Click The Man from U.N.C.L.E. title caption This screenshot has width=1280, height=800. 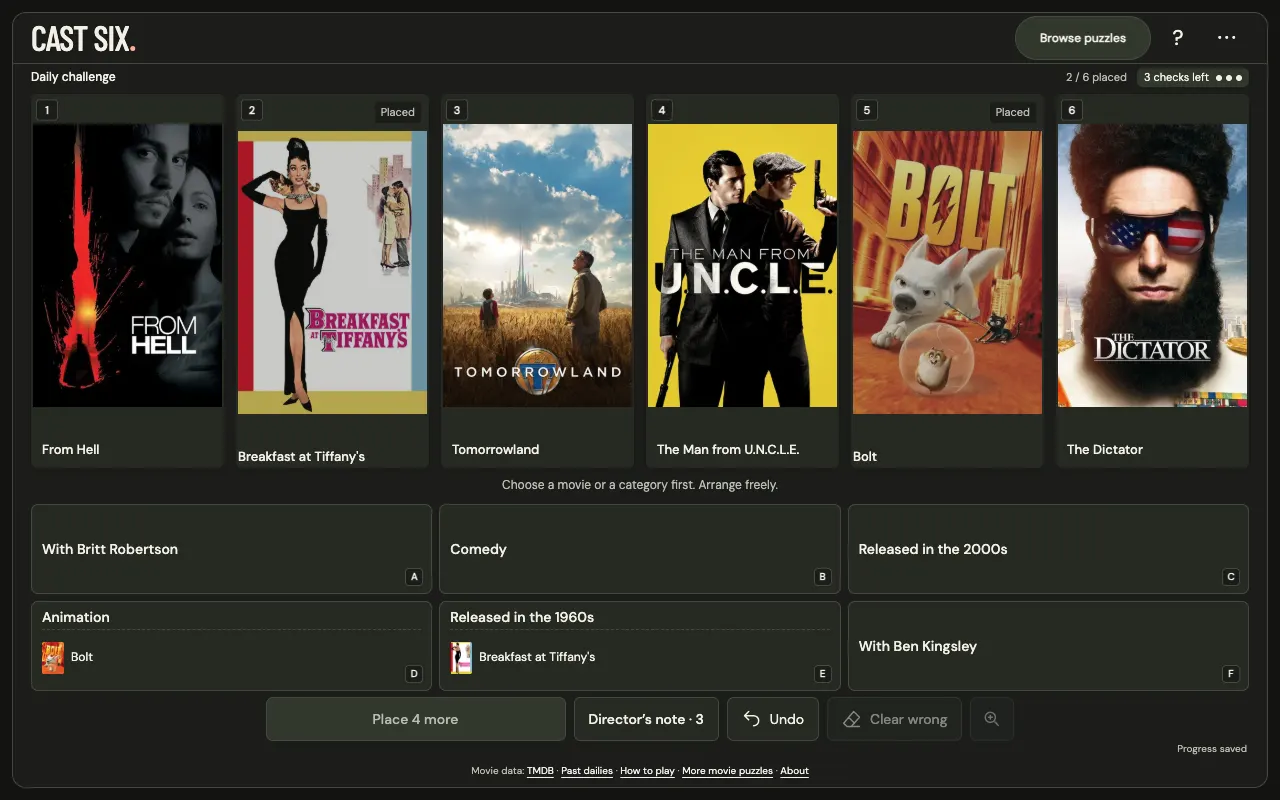pyautogui.click(x=728, y=449)
